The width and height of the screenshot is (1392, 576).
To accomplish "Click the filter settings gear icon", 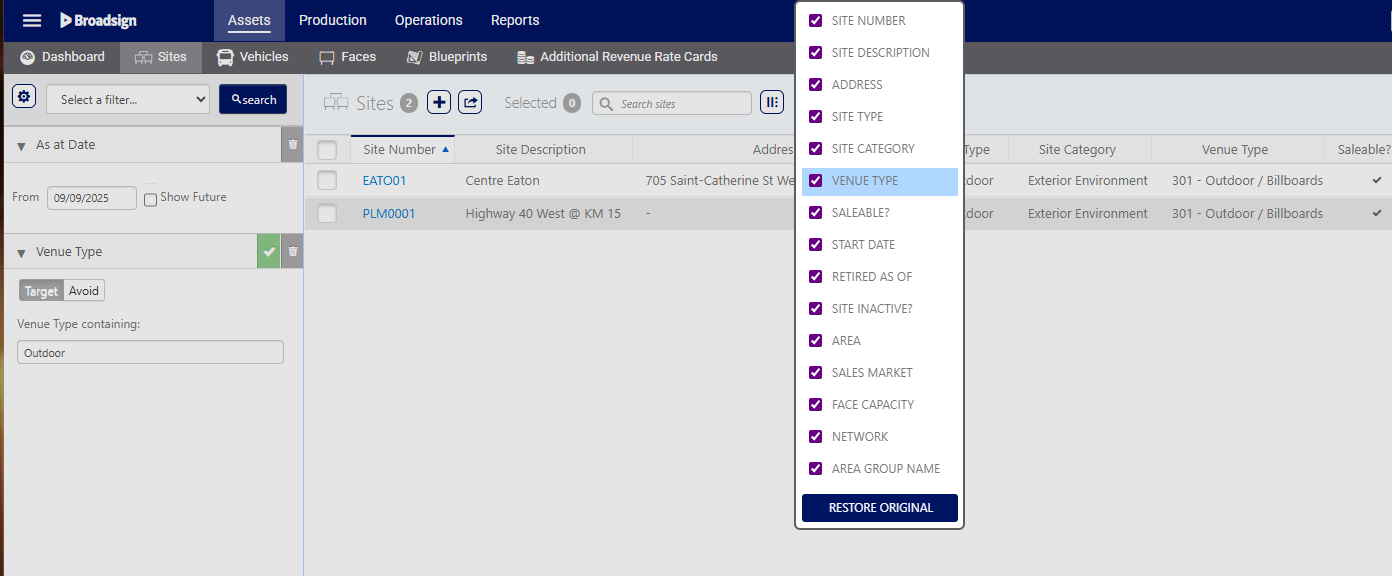I will [x=24, y=97].
